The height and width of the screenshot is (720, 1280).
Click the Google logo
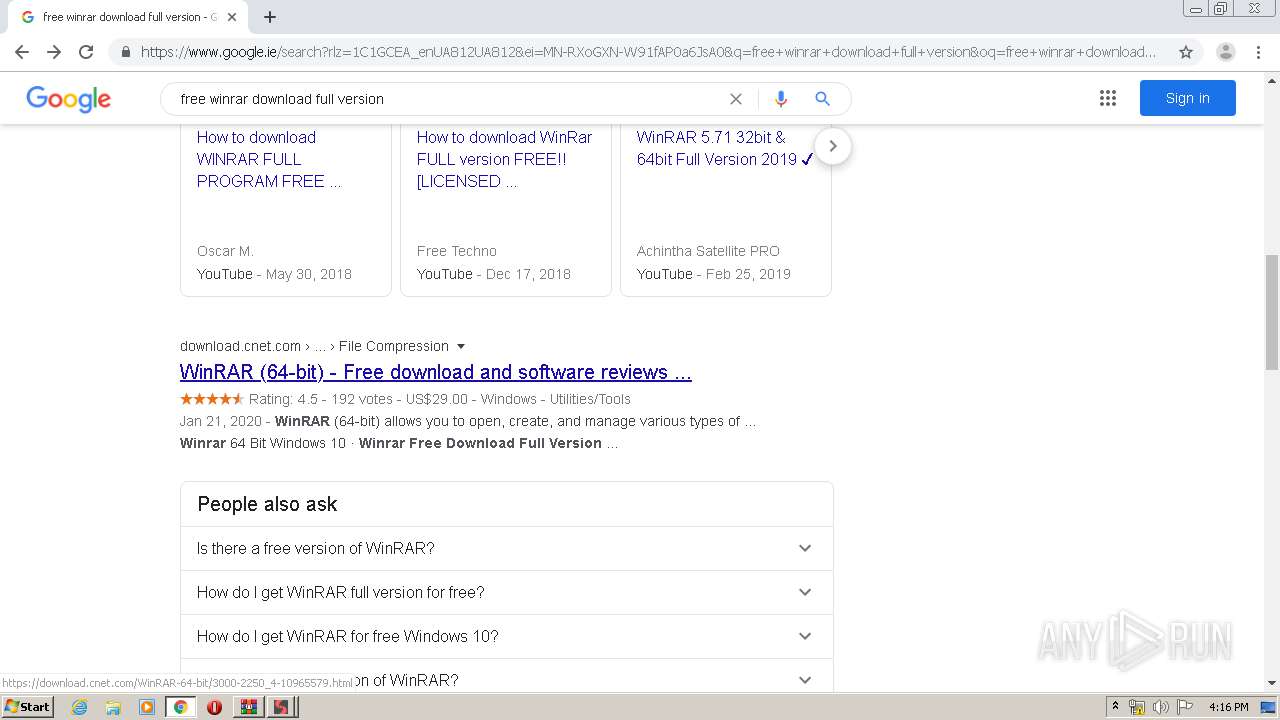click(x=69, y=98)
